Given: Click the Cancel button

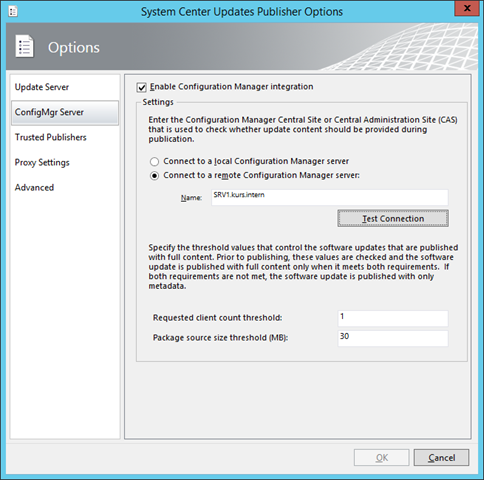Looking at the screenshot, I should [441, 458].
